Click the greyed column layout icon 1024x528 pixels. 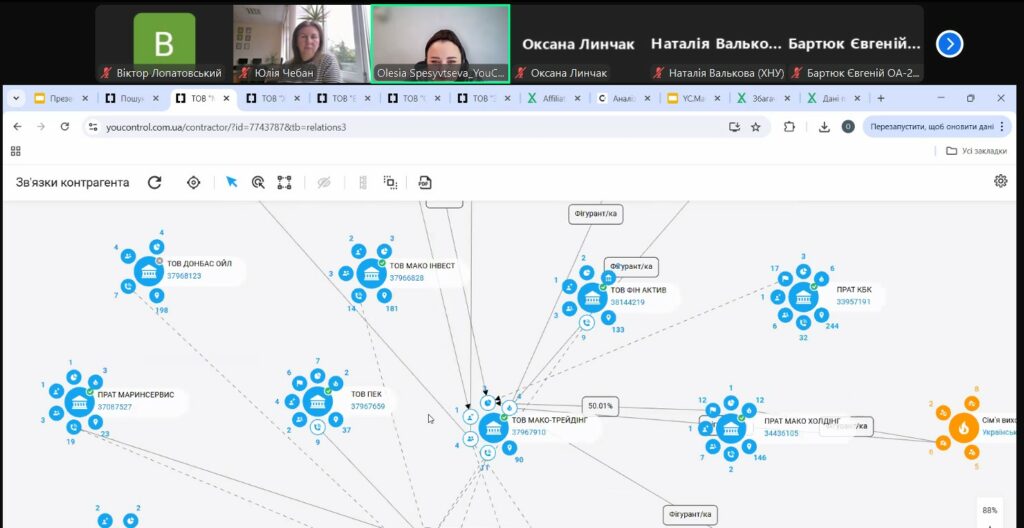tap(363, 182)
